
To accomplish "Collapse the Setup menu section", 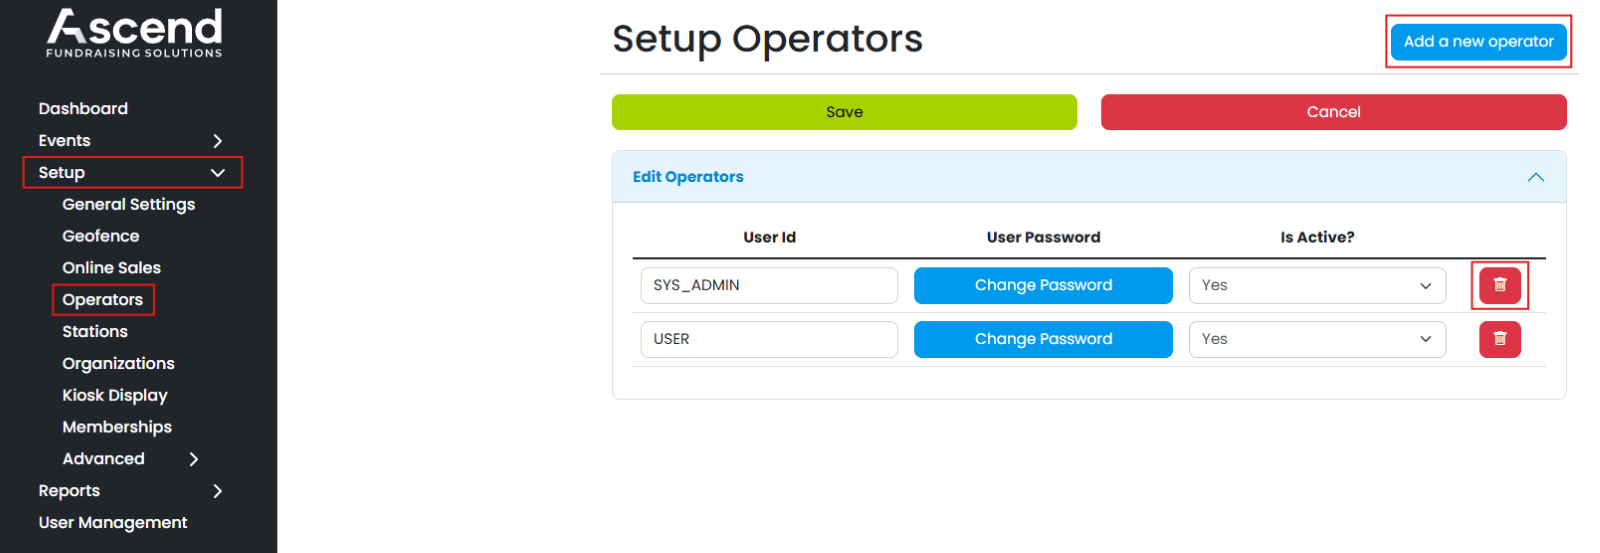I will tap(217, 173).
